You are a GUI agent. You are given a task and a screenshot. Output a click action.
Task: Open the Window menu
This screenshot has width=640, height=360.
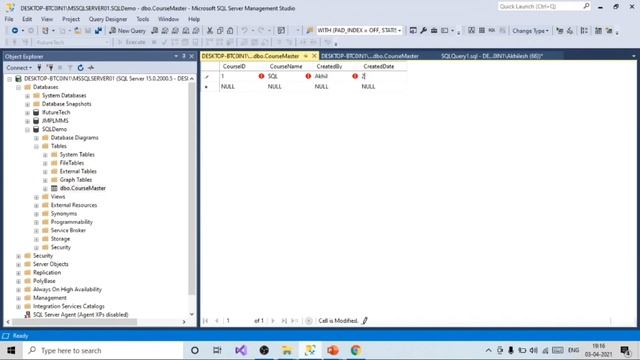point(168,19)
